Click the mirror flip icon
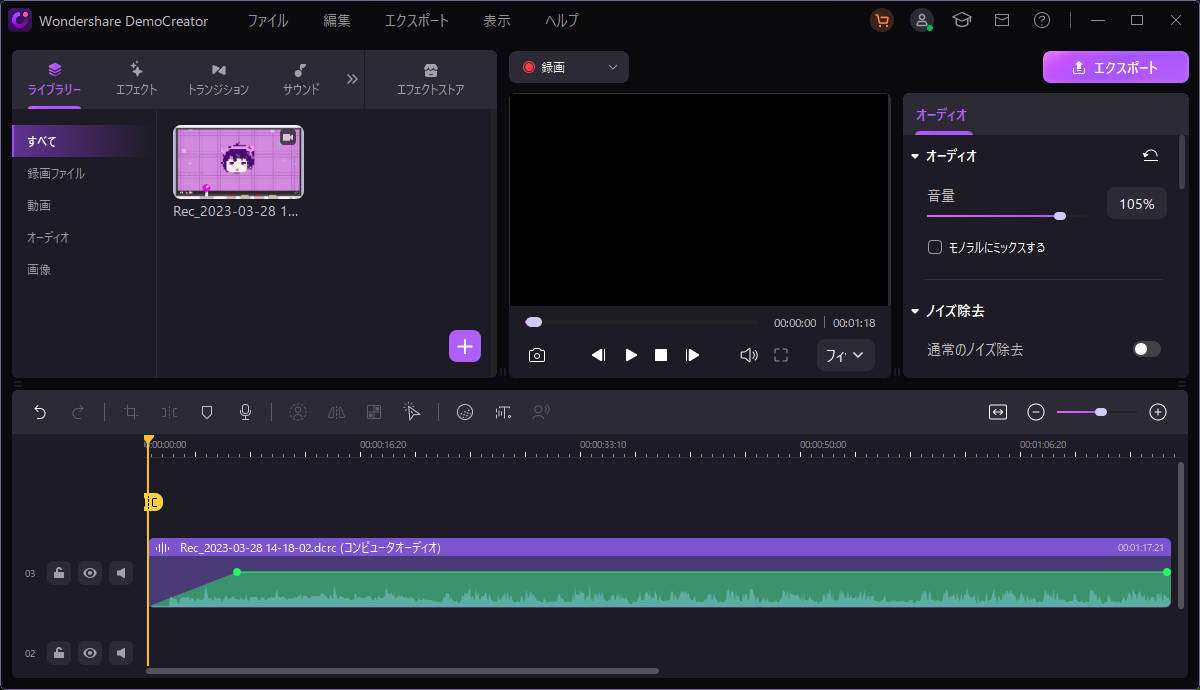This screenshot has height=690, width=1200. pos(336,412)
